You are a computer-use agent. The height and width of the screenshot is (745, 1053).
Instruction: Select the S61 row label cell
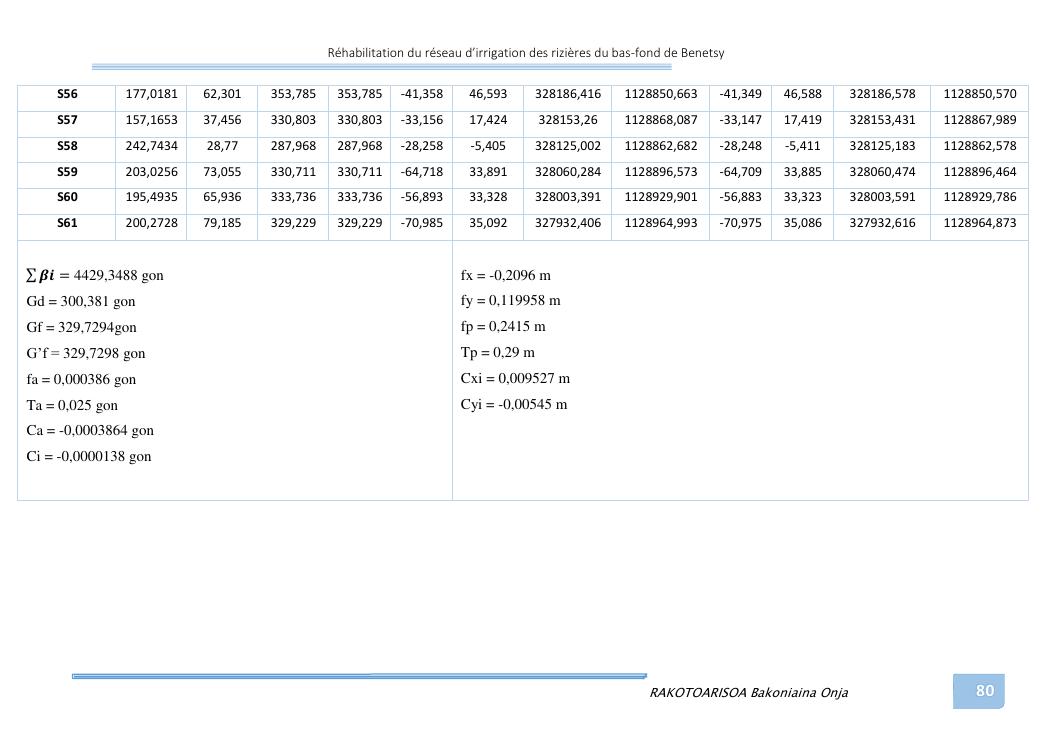[67, 224]
